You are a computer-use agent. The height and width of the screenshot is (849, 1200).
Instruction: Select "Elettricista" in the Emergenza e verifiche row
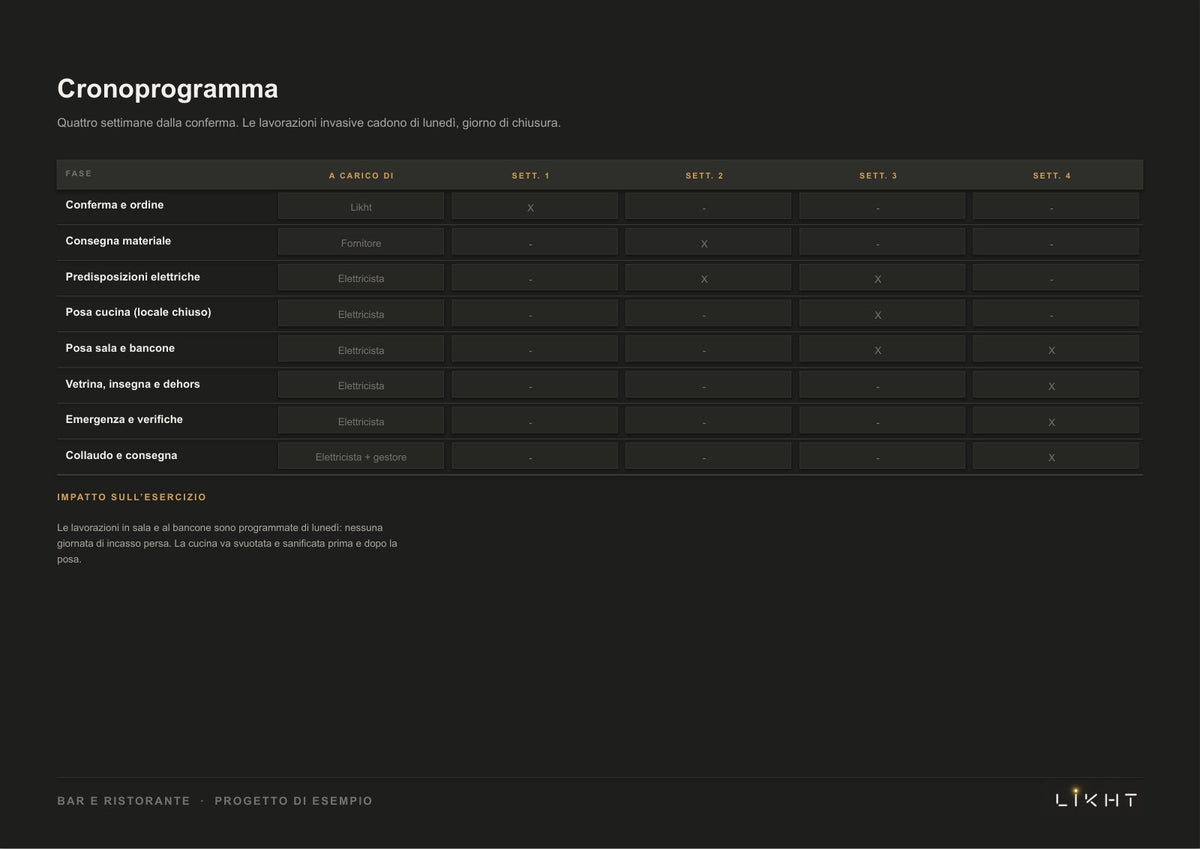point(361,421)
